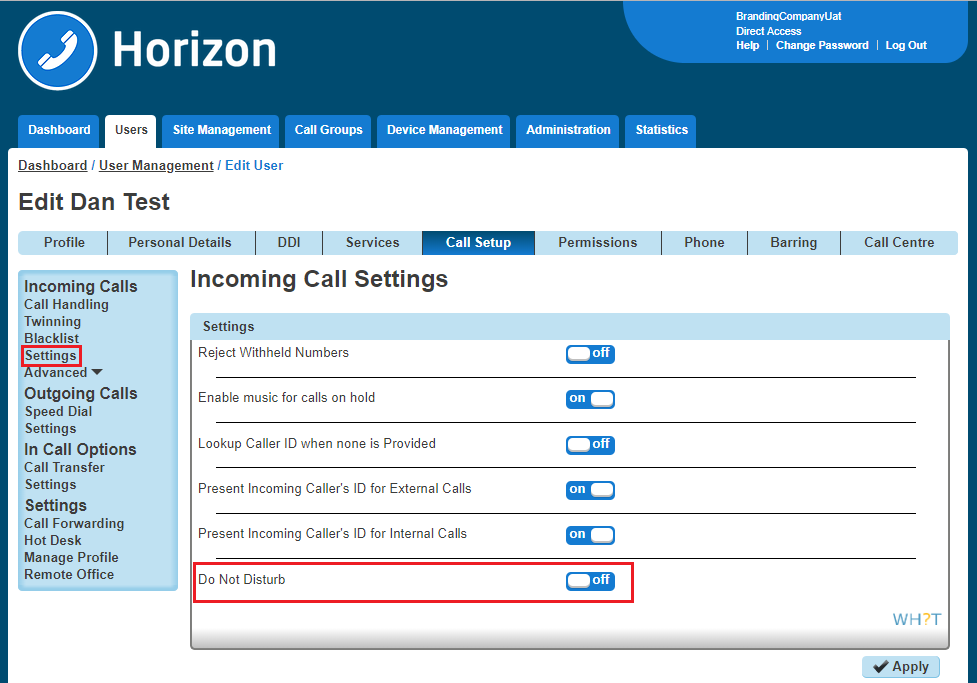Open the Dashboard main tab

(59, 131)
